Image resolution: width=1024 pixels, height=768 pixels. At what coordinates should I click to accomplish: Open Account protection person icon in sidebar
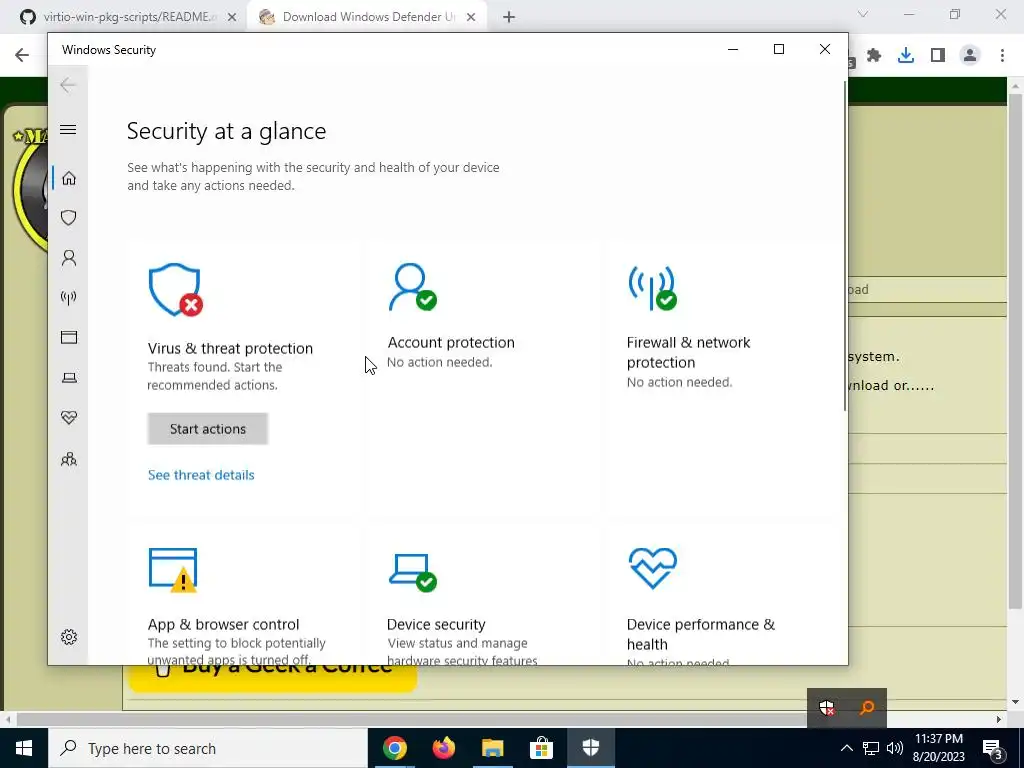click(x=69, y=258)
